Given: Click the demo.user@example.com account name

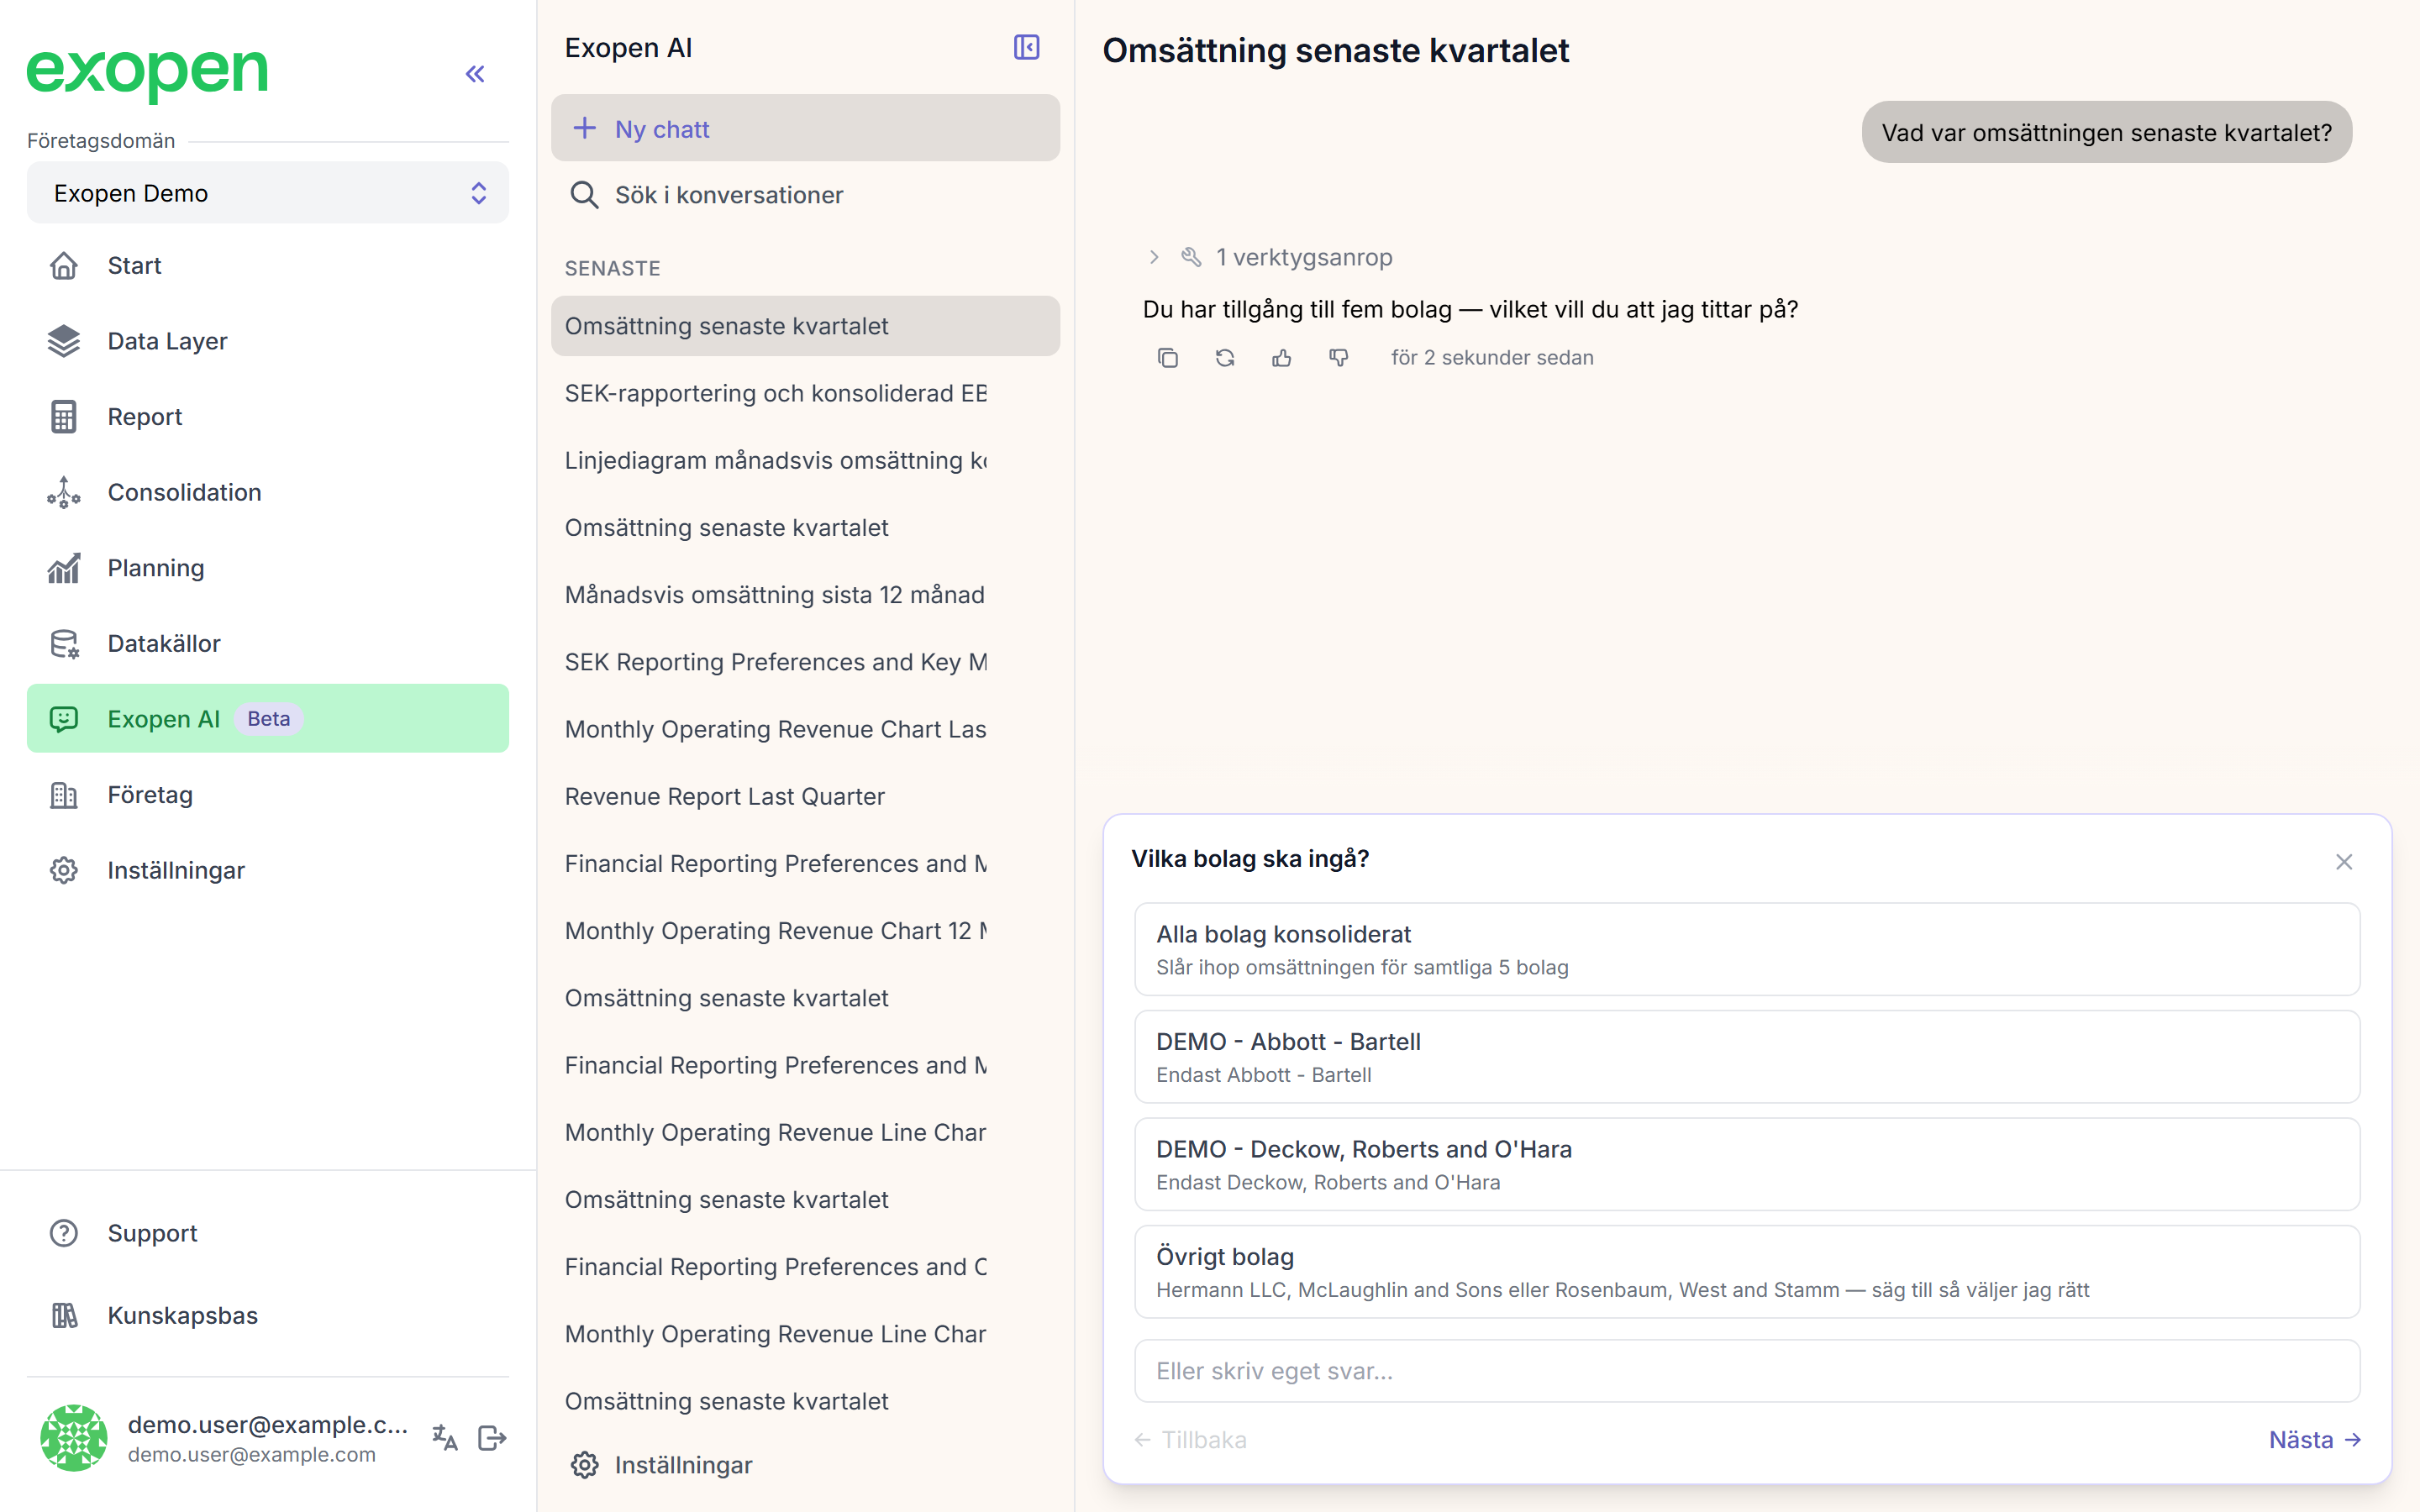Looking at the screenshot, I should pos(268,1424).
